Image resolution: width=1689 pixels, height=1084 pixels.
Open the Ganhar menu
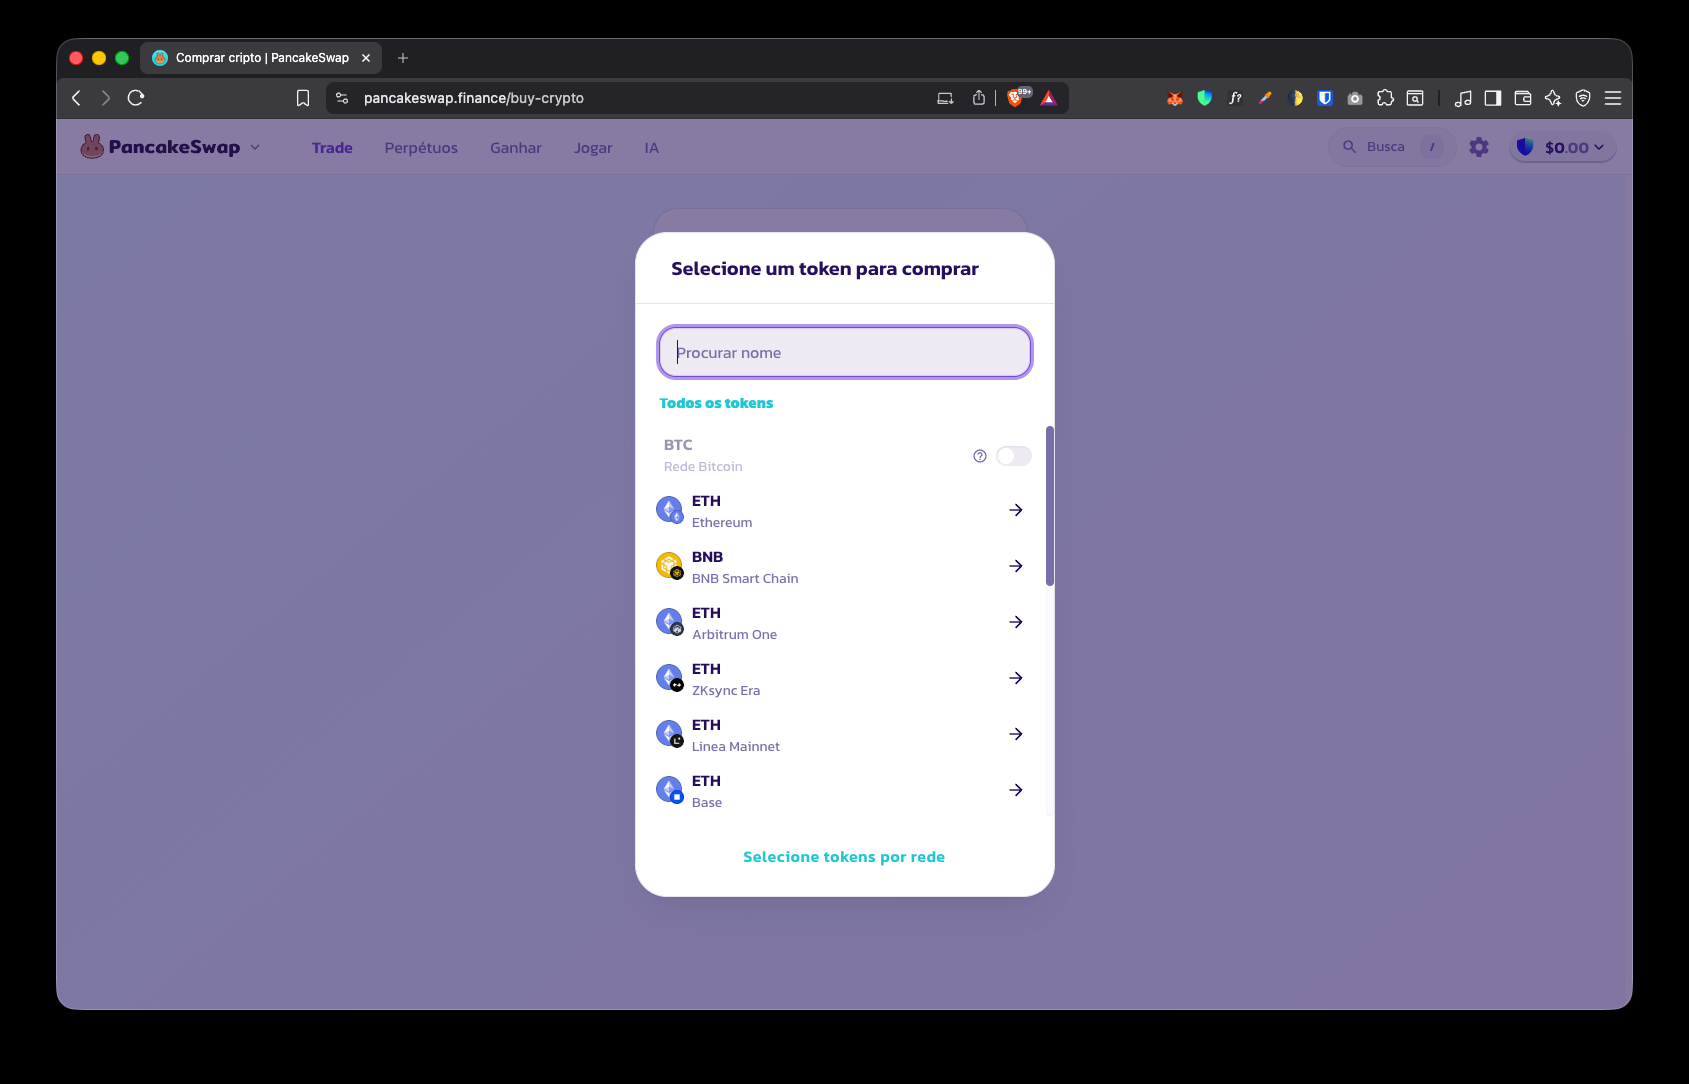click(516, 148)
